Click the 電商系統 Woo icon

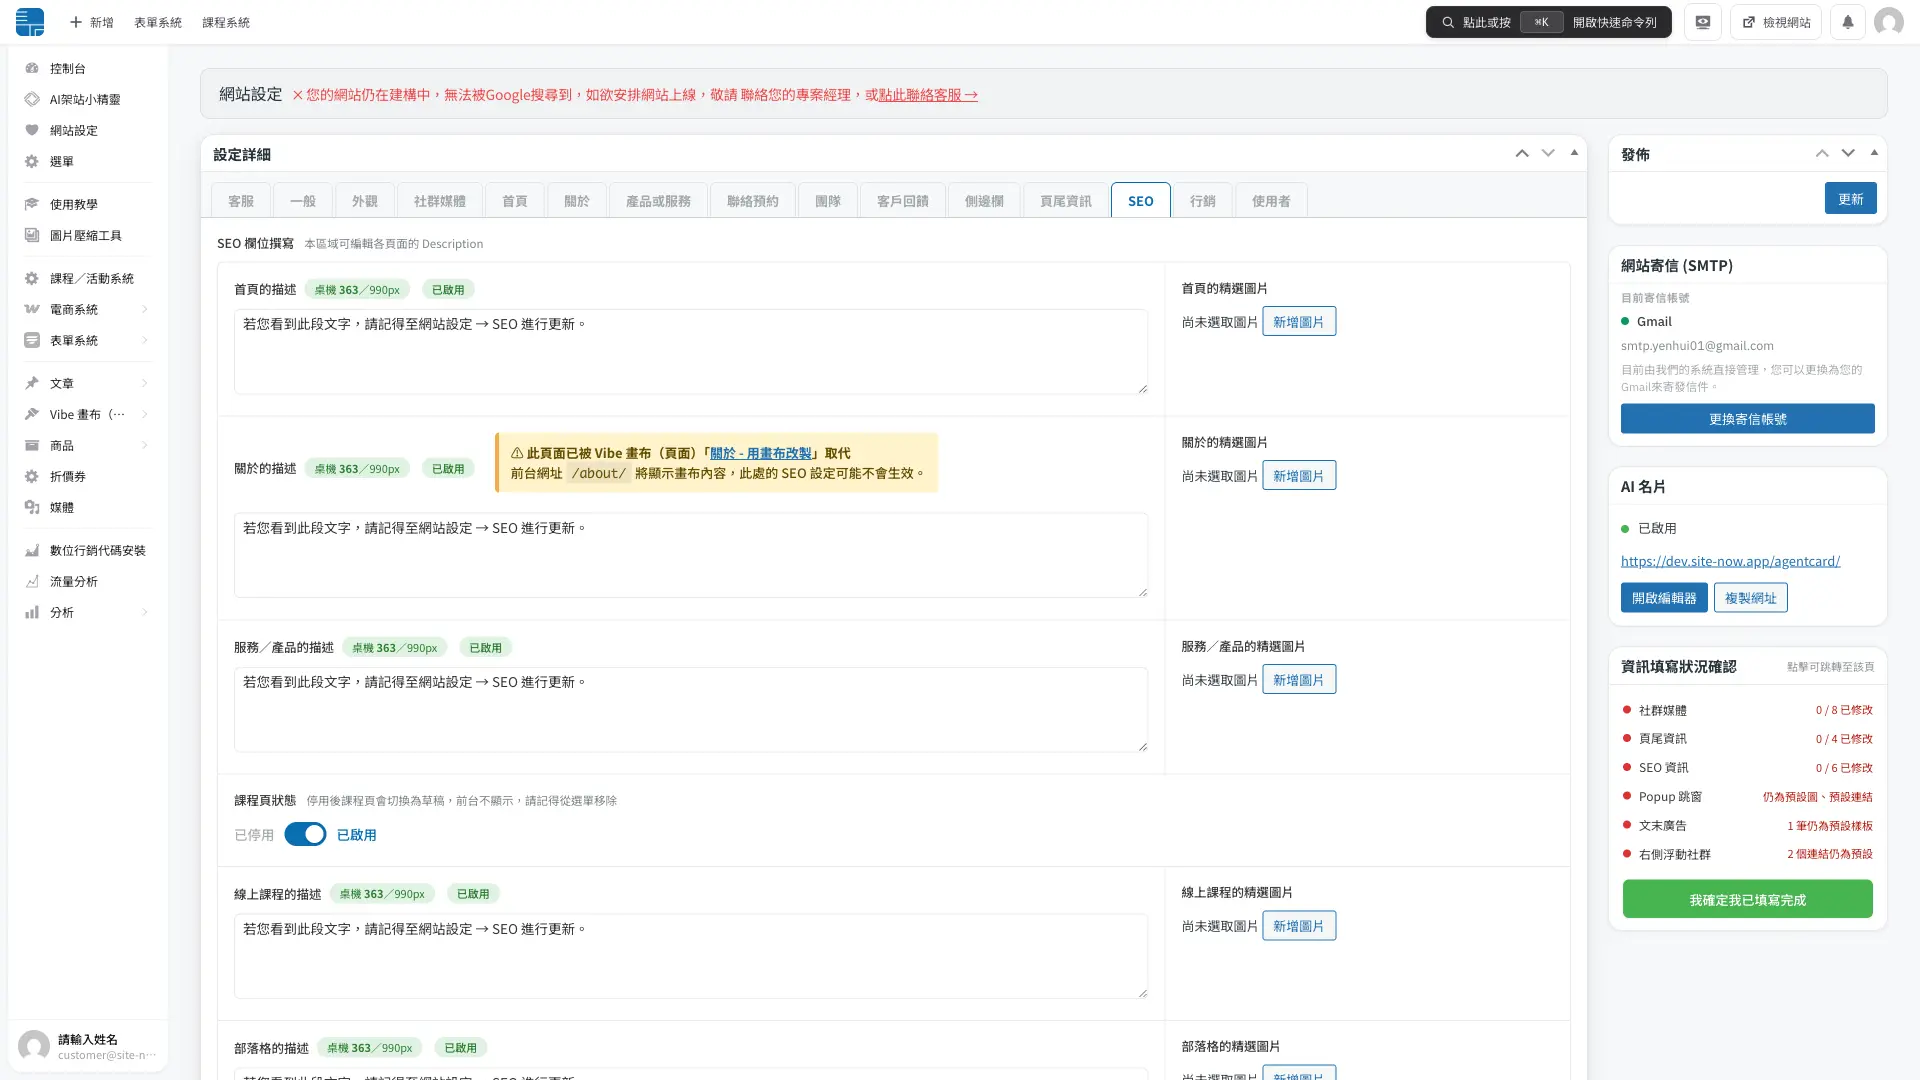pos(32,309)
